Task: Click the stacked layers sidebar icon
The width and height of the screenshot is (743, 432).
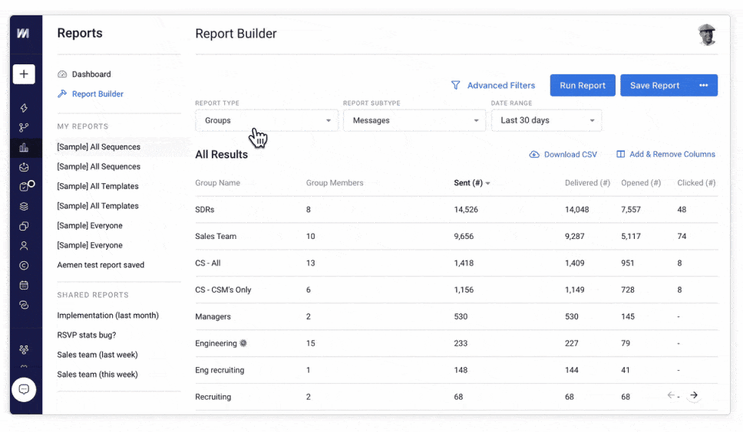Action: coord(24,207)
